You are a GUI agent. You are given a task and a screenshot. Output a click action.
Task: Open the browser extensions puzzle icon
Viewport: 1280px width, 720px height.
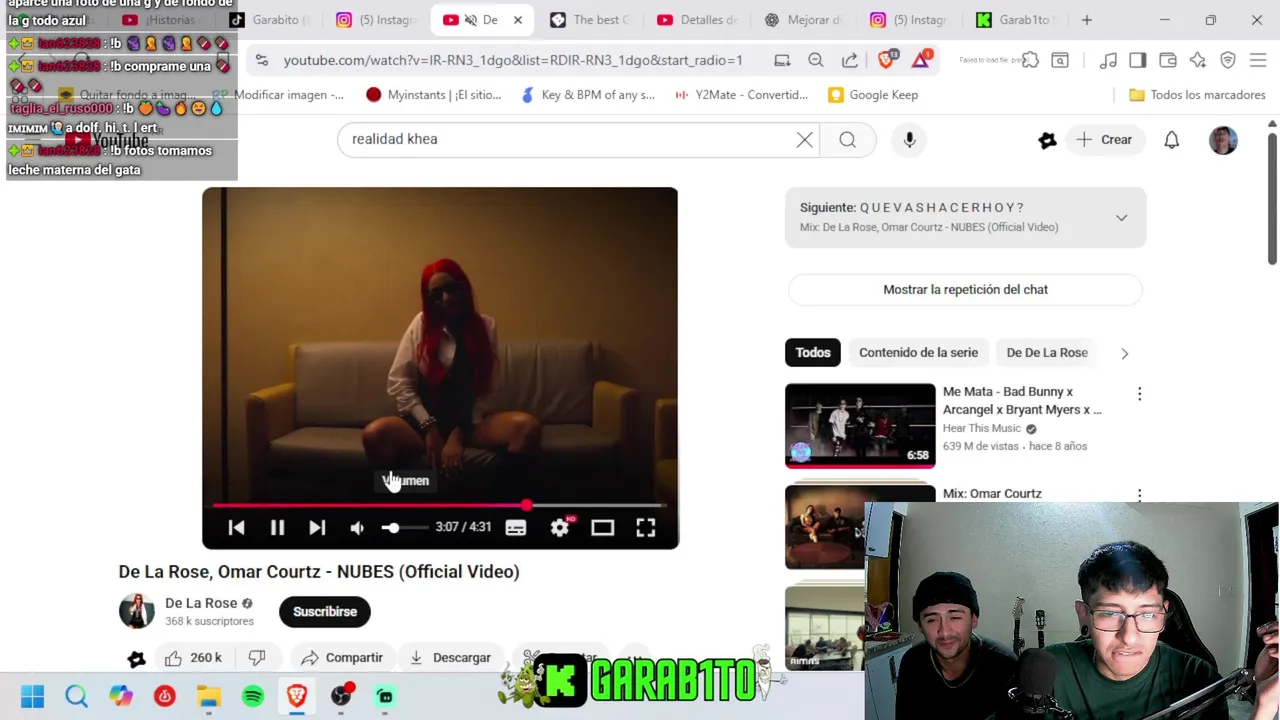1030,60
